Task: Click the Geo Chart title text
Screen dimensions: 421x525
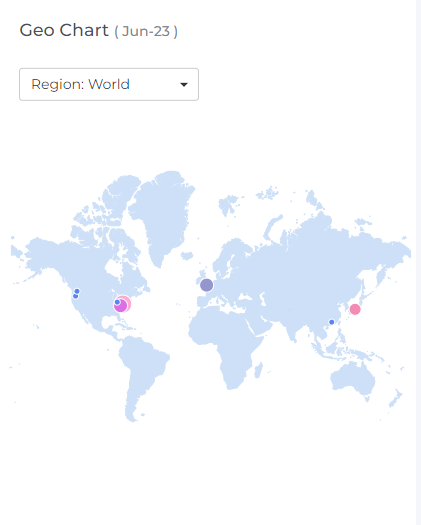Action: [x=64, y=30]
